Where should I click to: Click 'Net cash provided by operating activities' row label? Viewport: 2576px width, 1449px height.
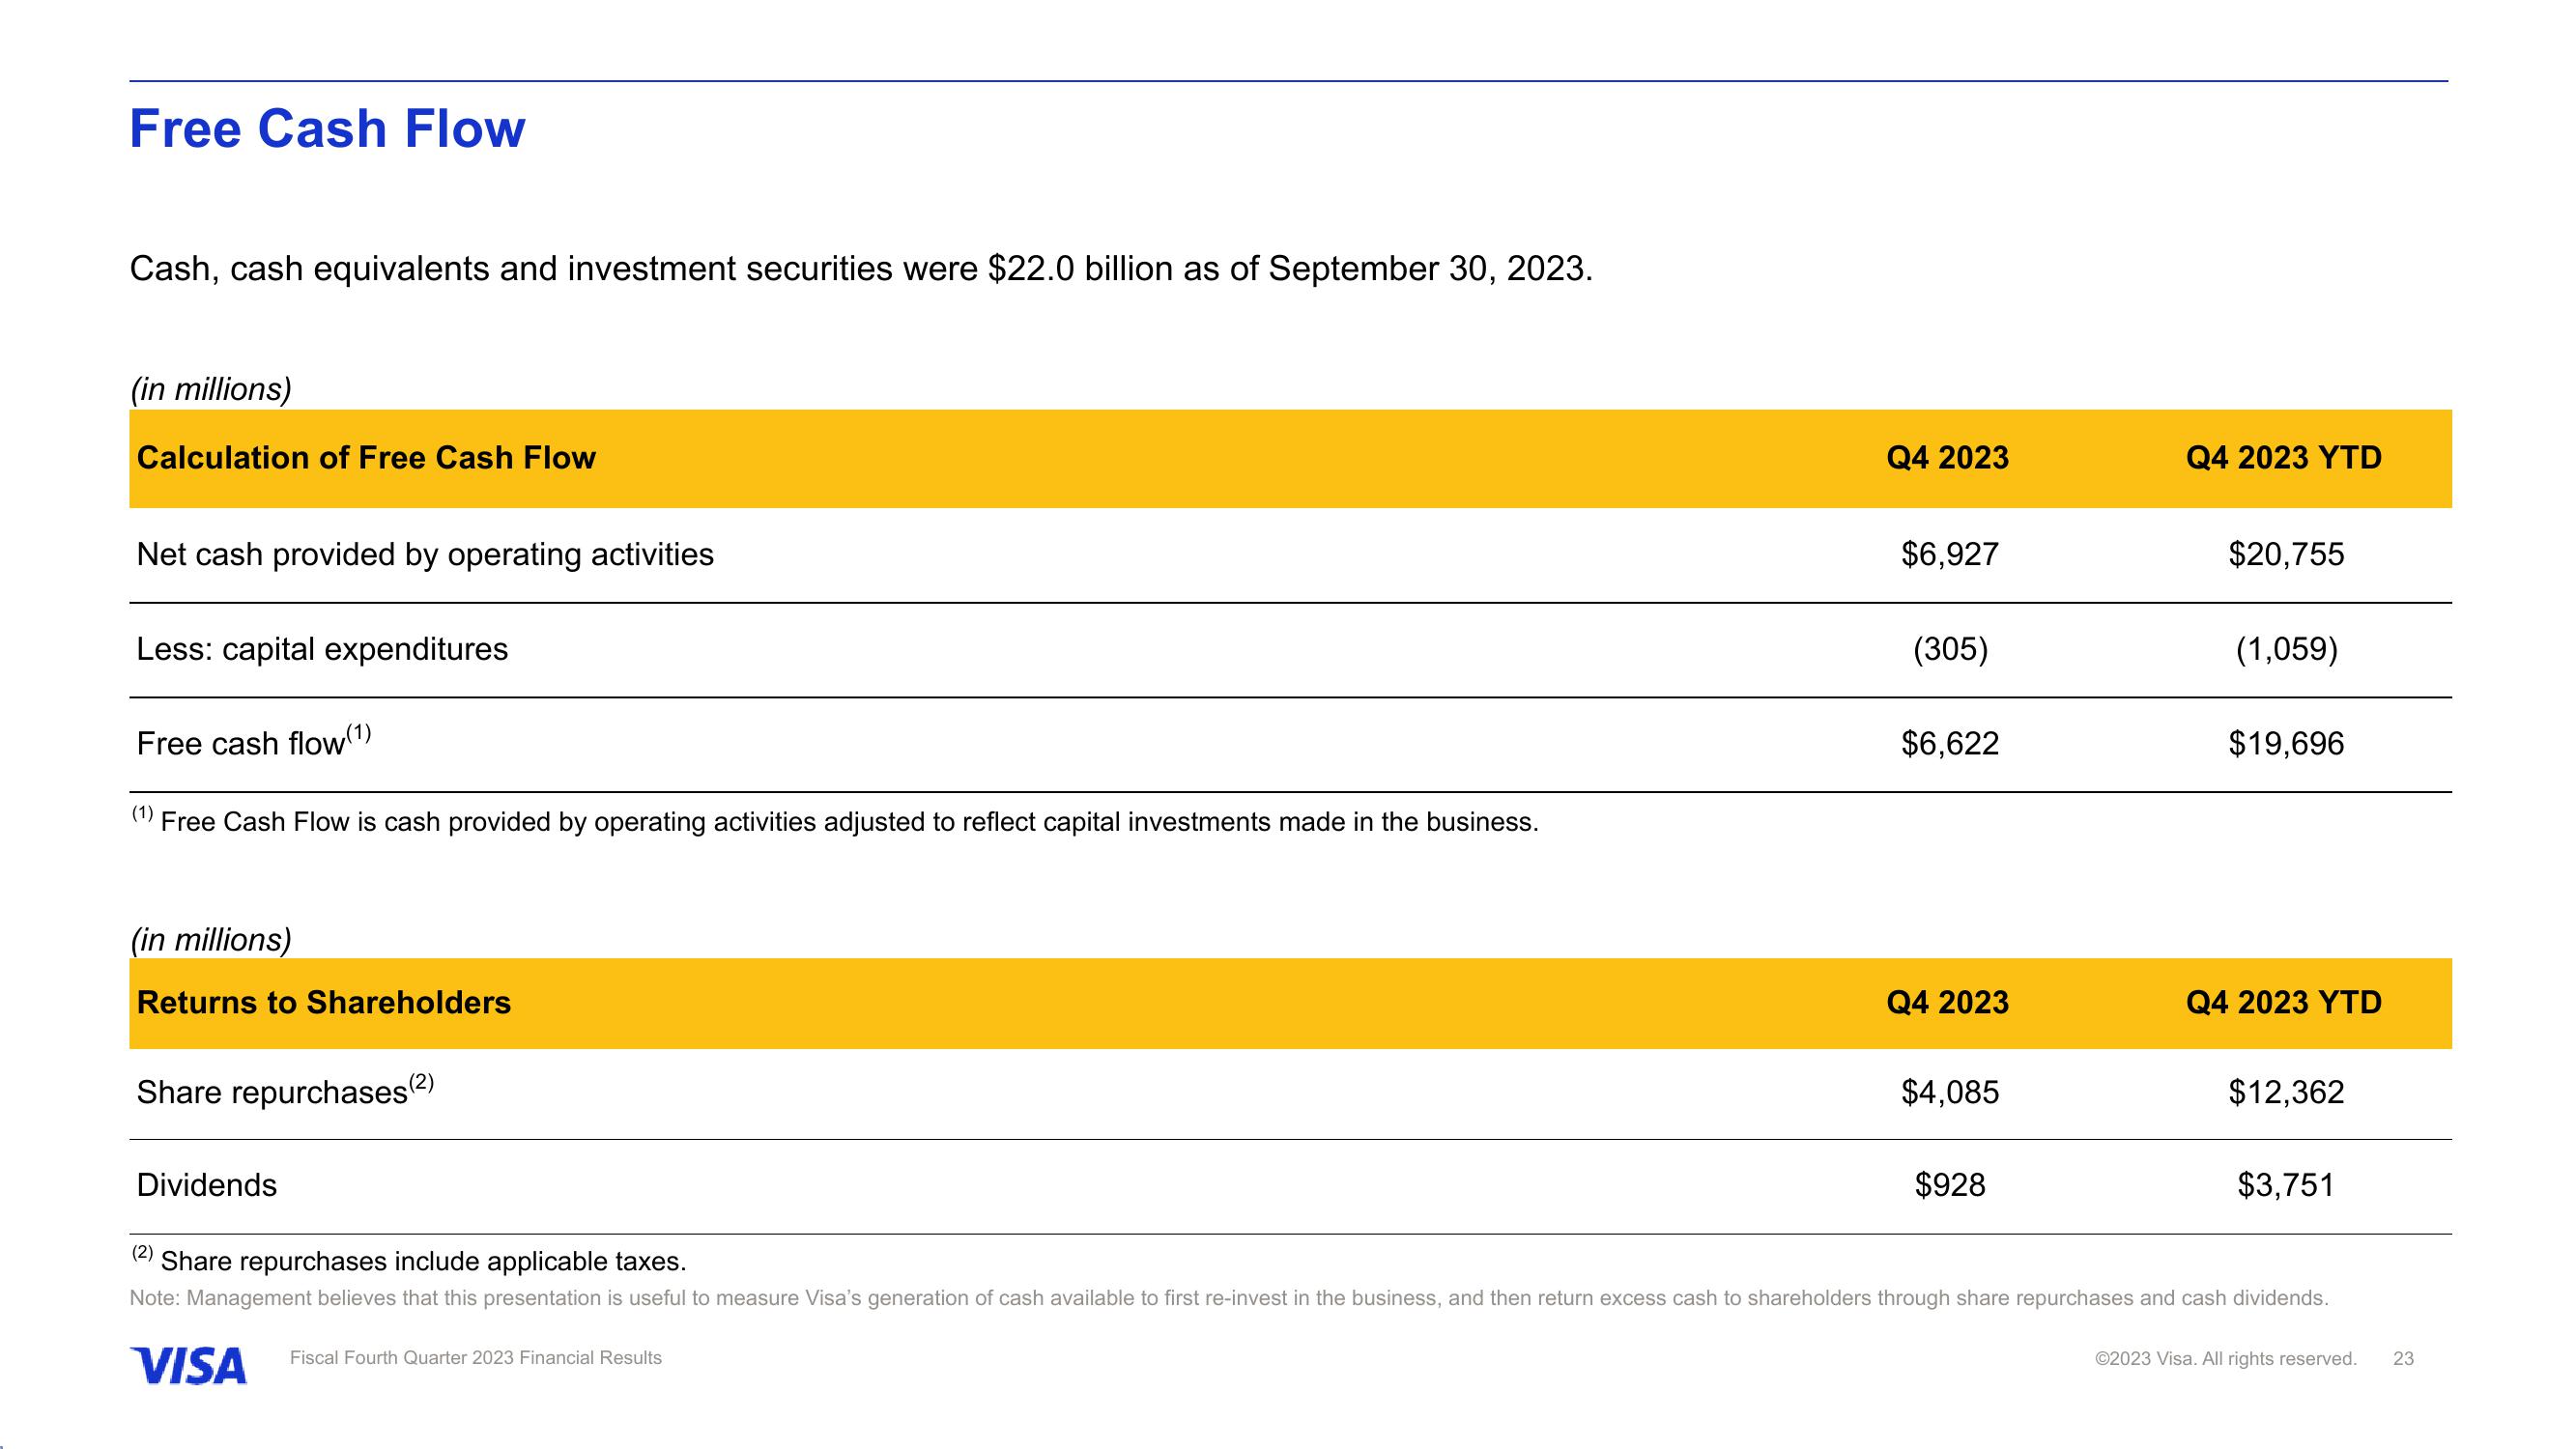(x=425, y=555)
